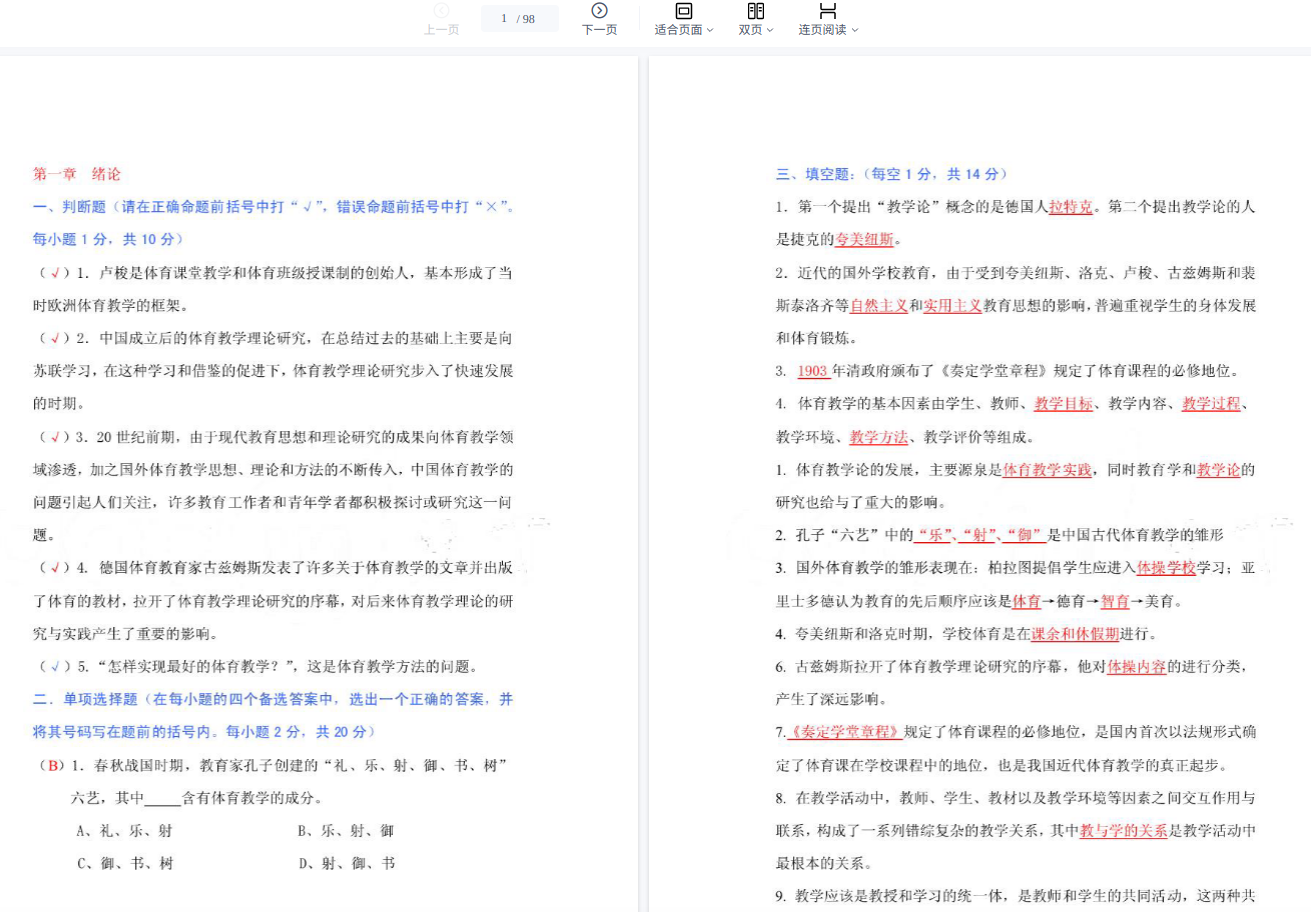Select the dual-page layout icon

(x=756, y=11)
